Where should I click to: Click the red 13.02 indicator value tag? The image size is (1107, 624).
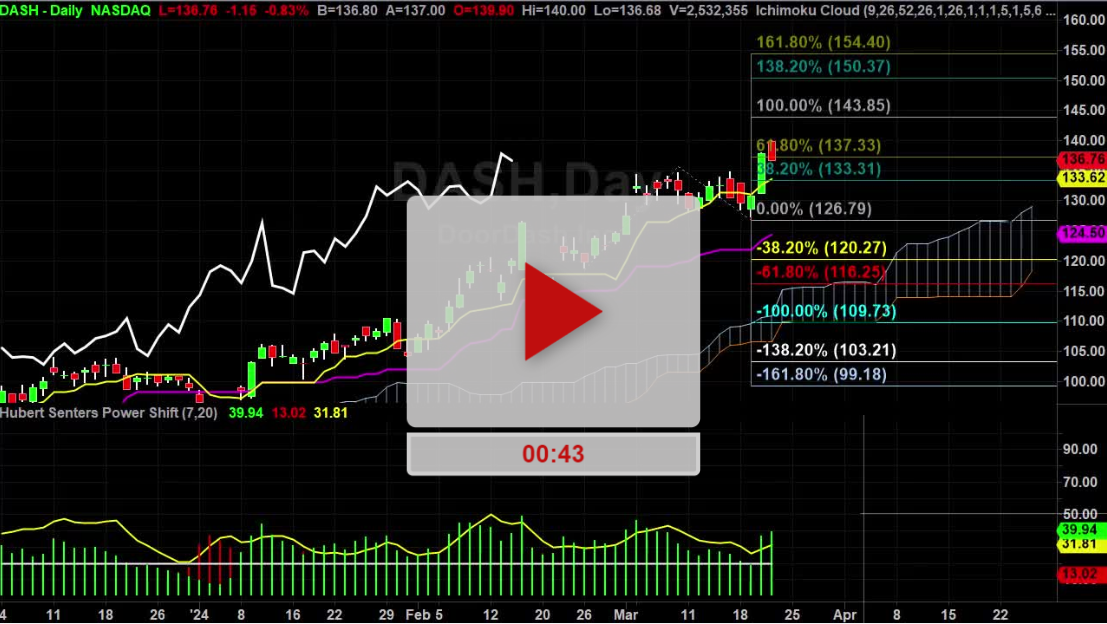click(x=1078, y=574)
